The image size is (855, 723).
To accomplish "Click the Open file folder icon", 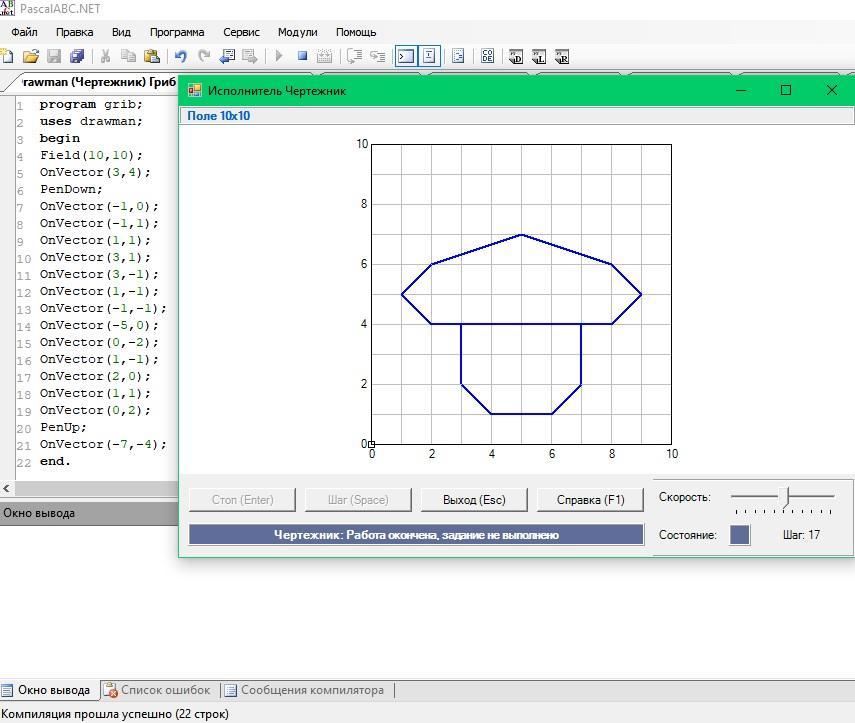I will point(31,57).
